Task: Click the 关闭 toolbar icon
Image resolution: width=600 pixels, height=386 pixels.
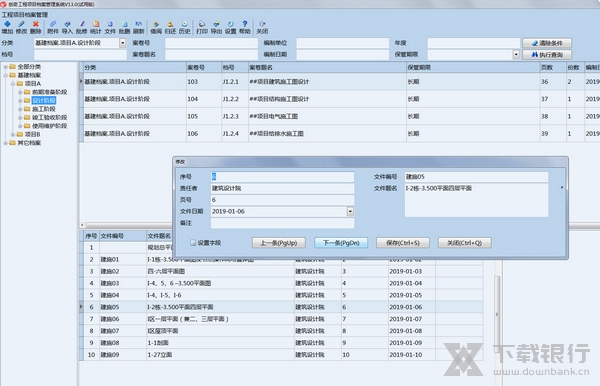Action: (262, 27)
